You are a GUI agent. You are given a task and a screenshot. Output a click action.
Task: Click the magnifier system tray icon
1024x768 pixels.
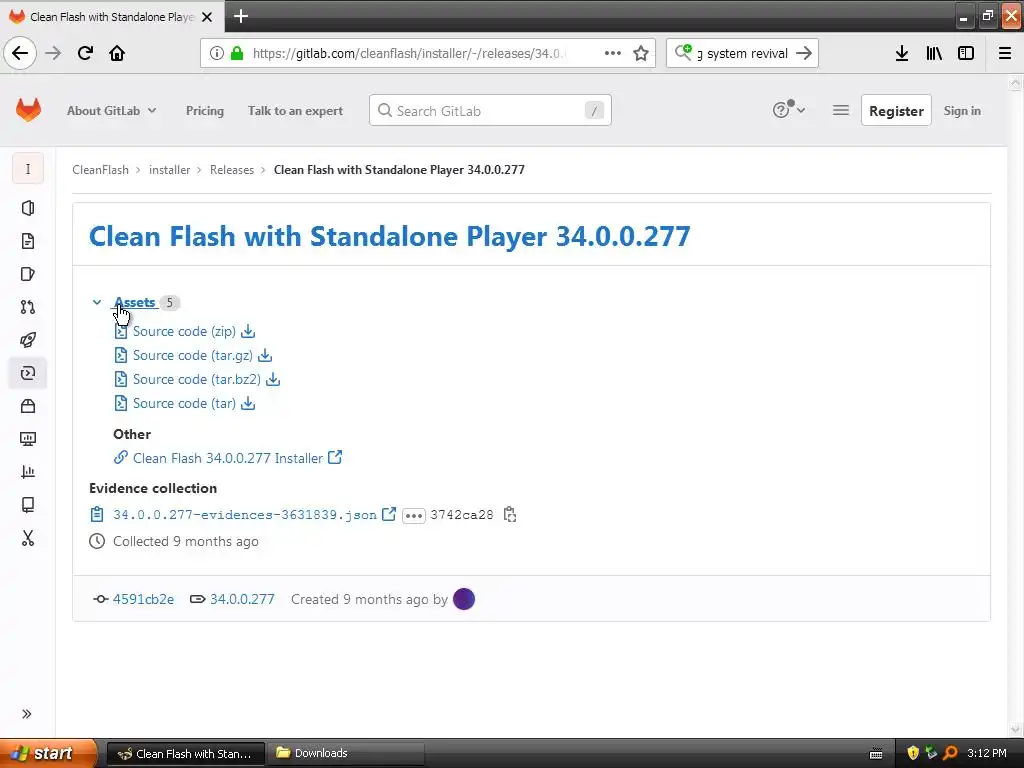950,753
